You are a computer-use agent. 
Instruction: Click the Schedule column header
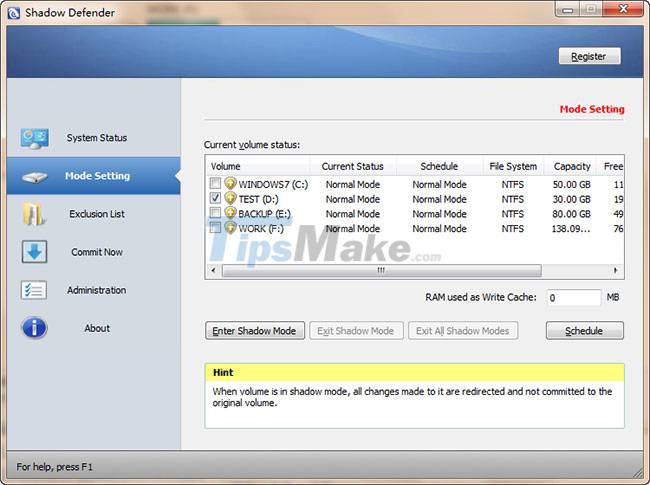439,166
